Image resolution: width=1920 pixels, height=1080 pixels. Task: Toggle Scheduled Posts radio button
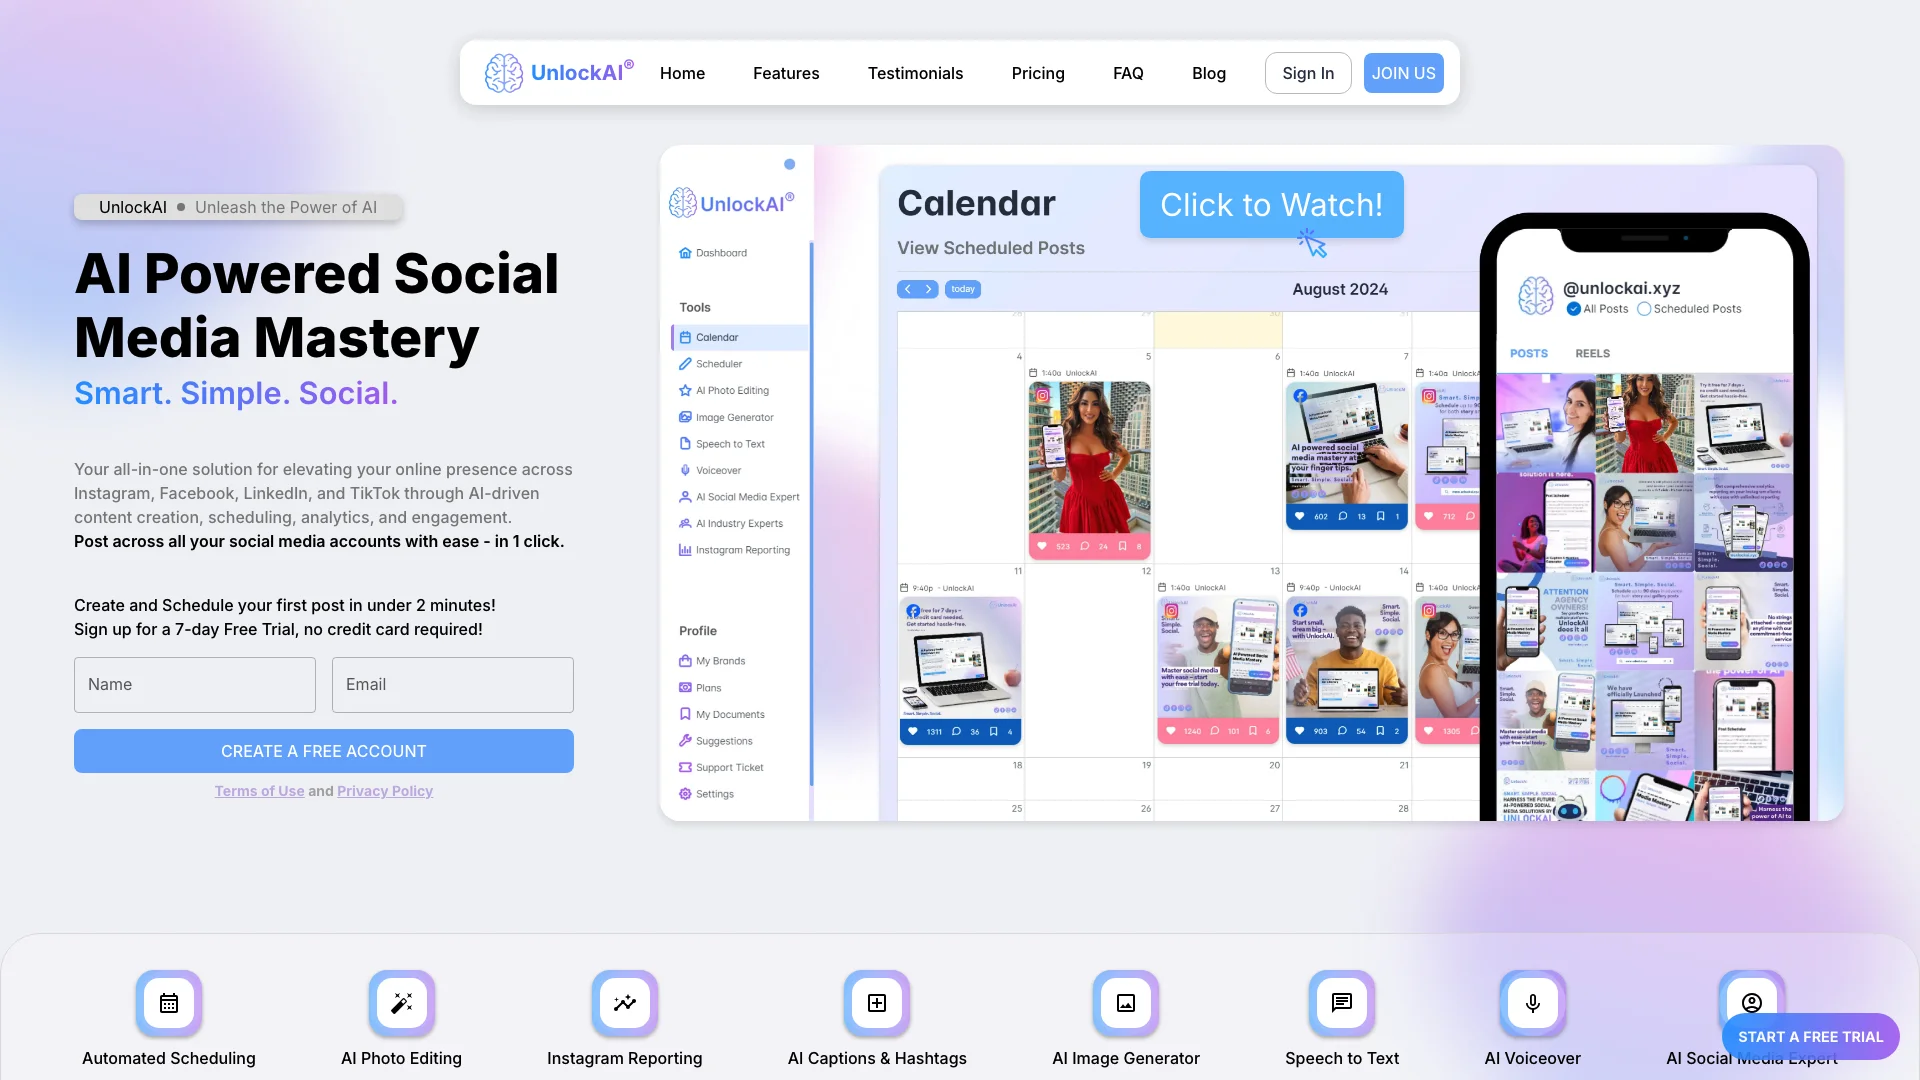(x=1643, y=309)
